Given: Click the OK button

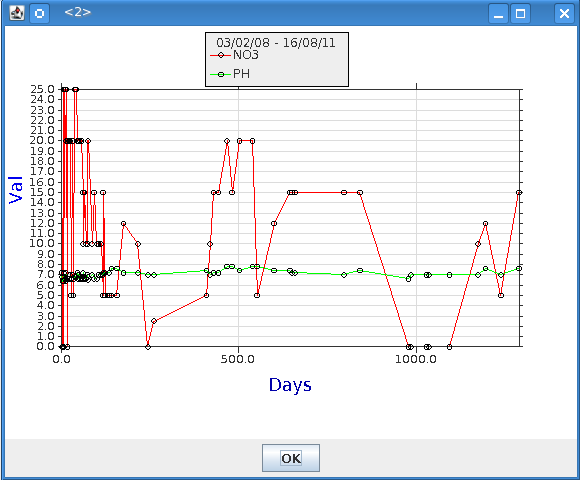Looking at the screenshot, I should pos(291,458).
